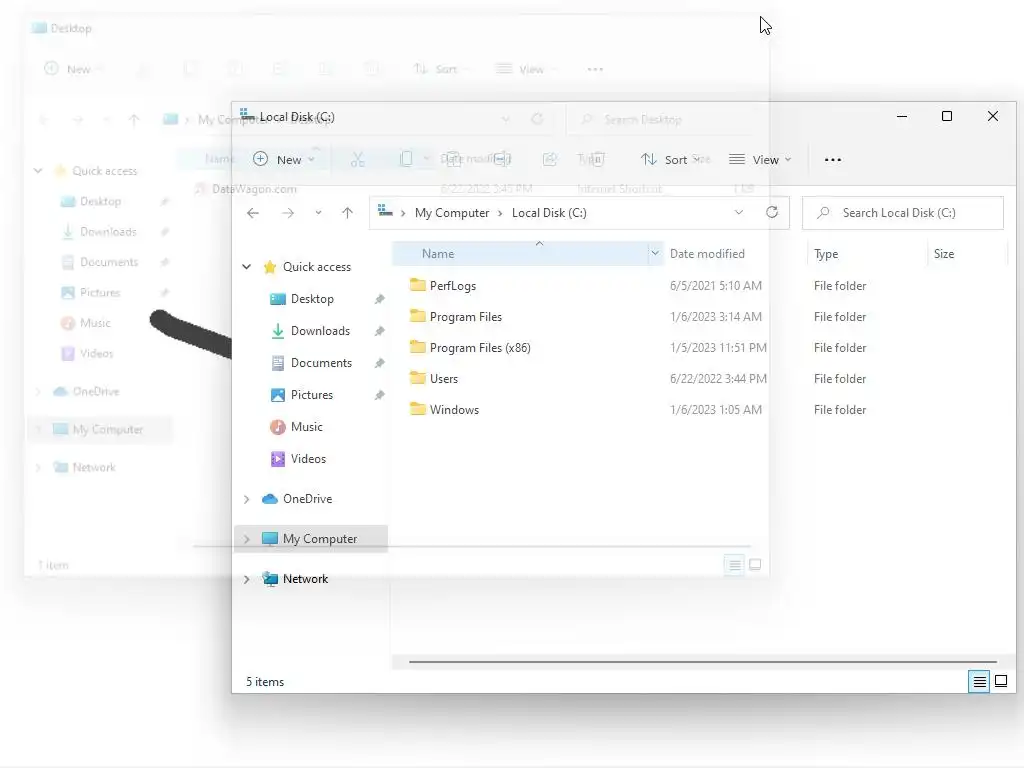Click date 1/5/2023 11:51 PM

(718, 347)
